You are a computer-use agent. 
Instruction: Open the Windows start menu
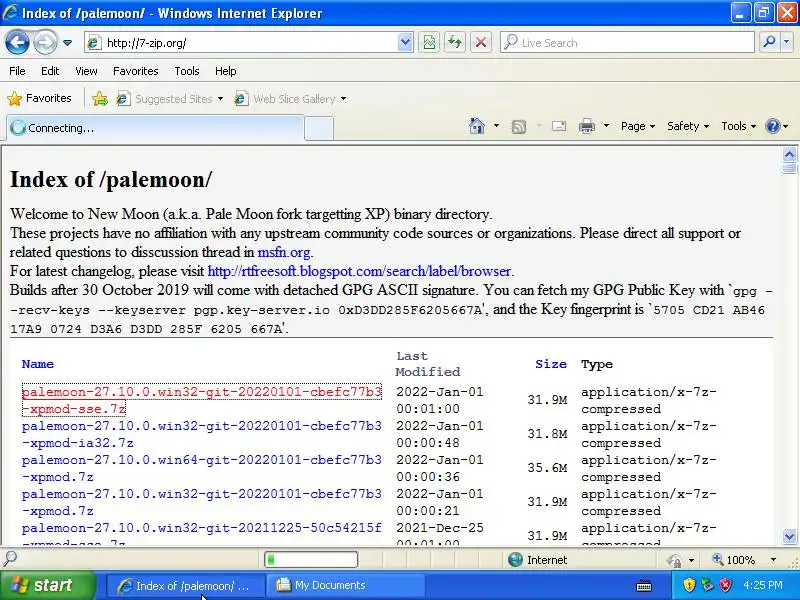coord(48,585)
